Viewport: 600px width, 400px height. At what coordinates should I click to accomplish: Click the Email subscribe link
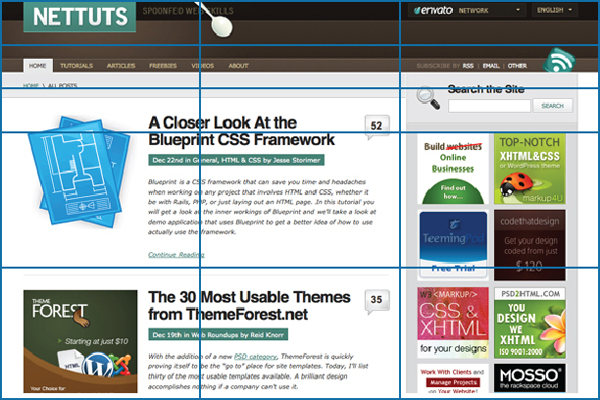click(x=491, y=66)
